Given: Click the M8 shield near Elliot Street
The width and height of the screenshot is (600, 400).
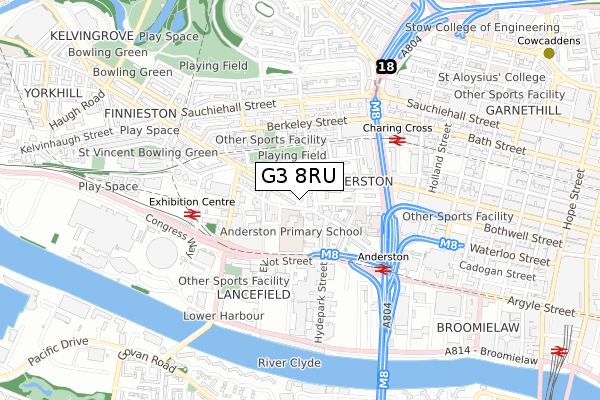Looking at the screenshot, I should [329, 254].
